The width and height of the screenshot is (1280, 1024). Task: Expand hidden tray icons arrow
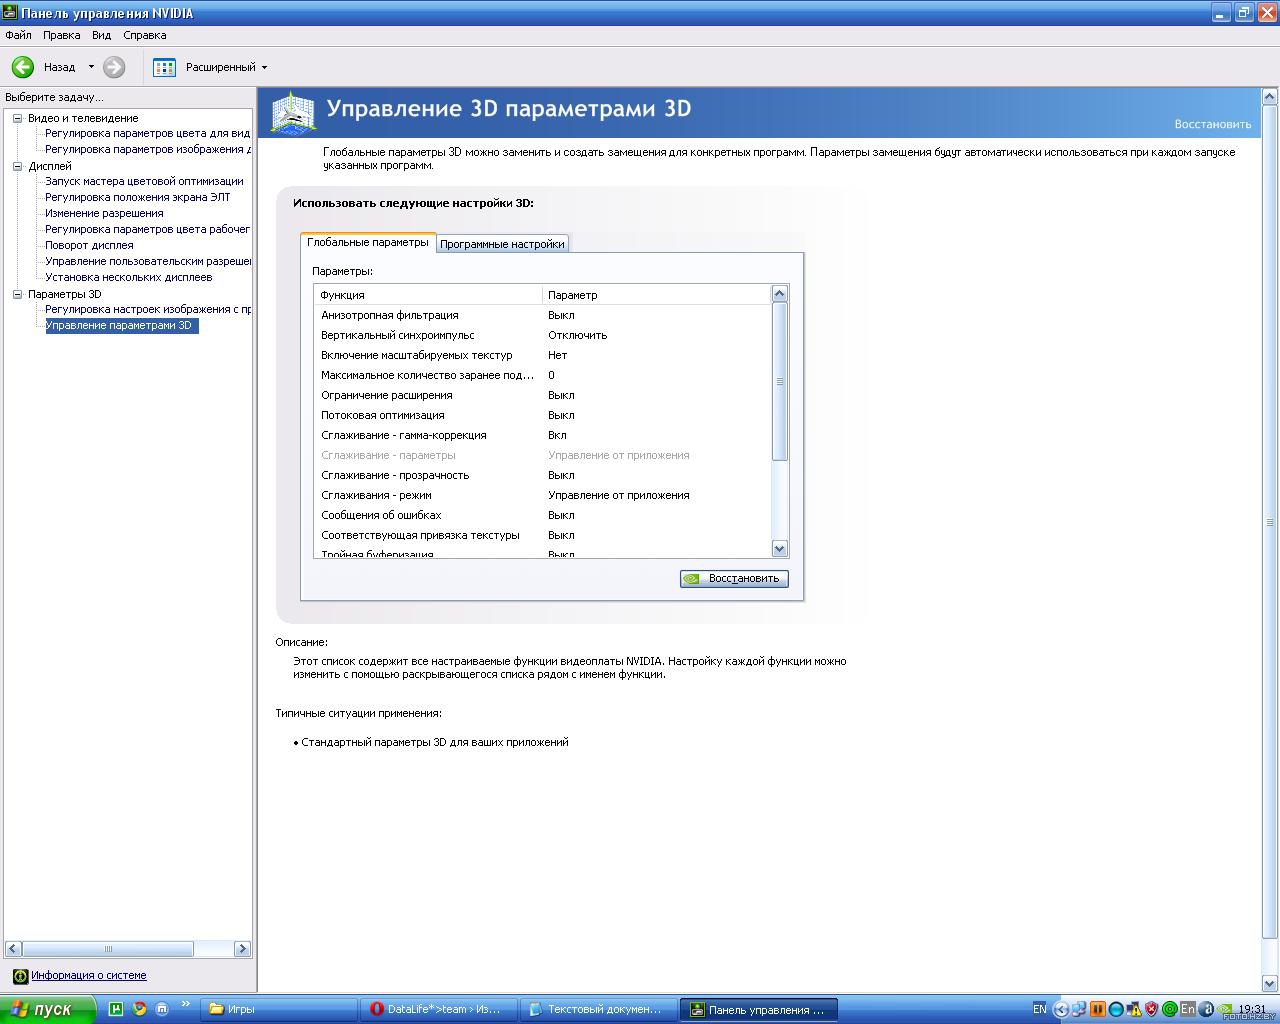[x=1062, y=1009]
